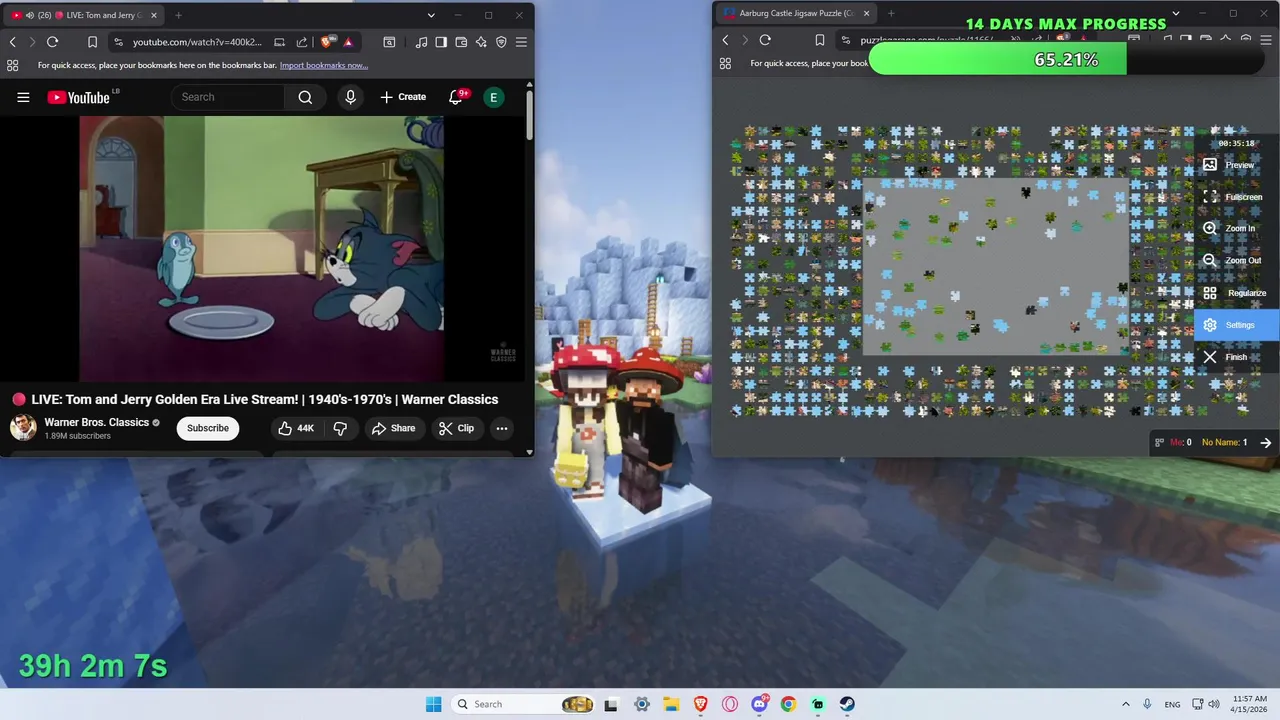Click the Brave Shields lion icon

pos(328,42)
